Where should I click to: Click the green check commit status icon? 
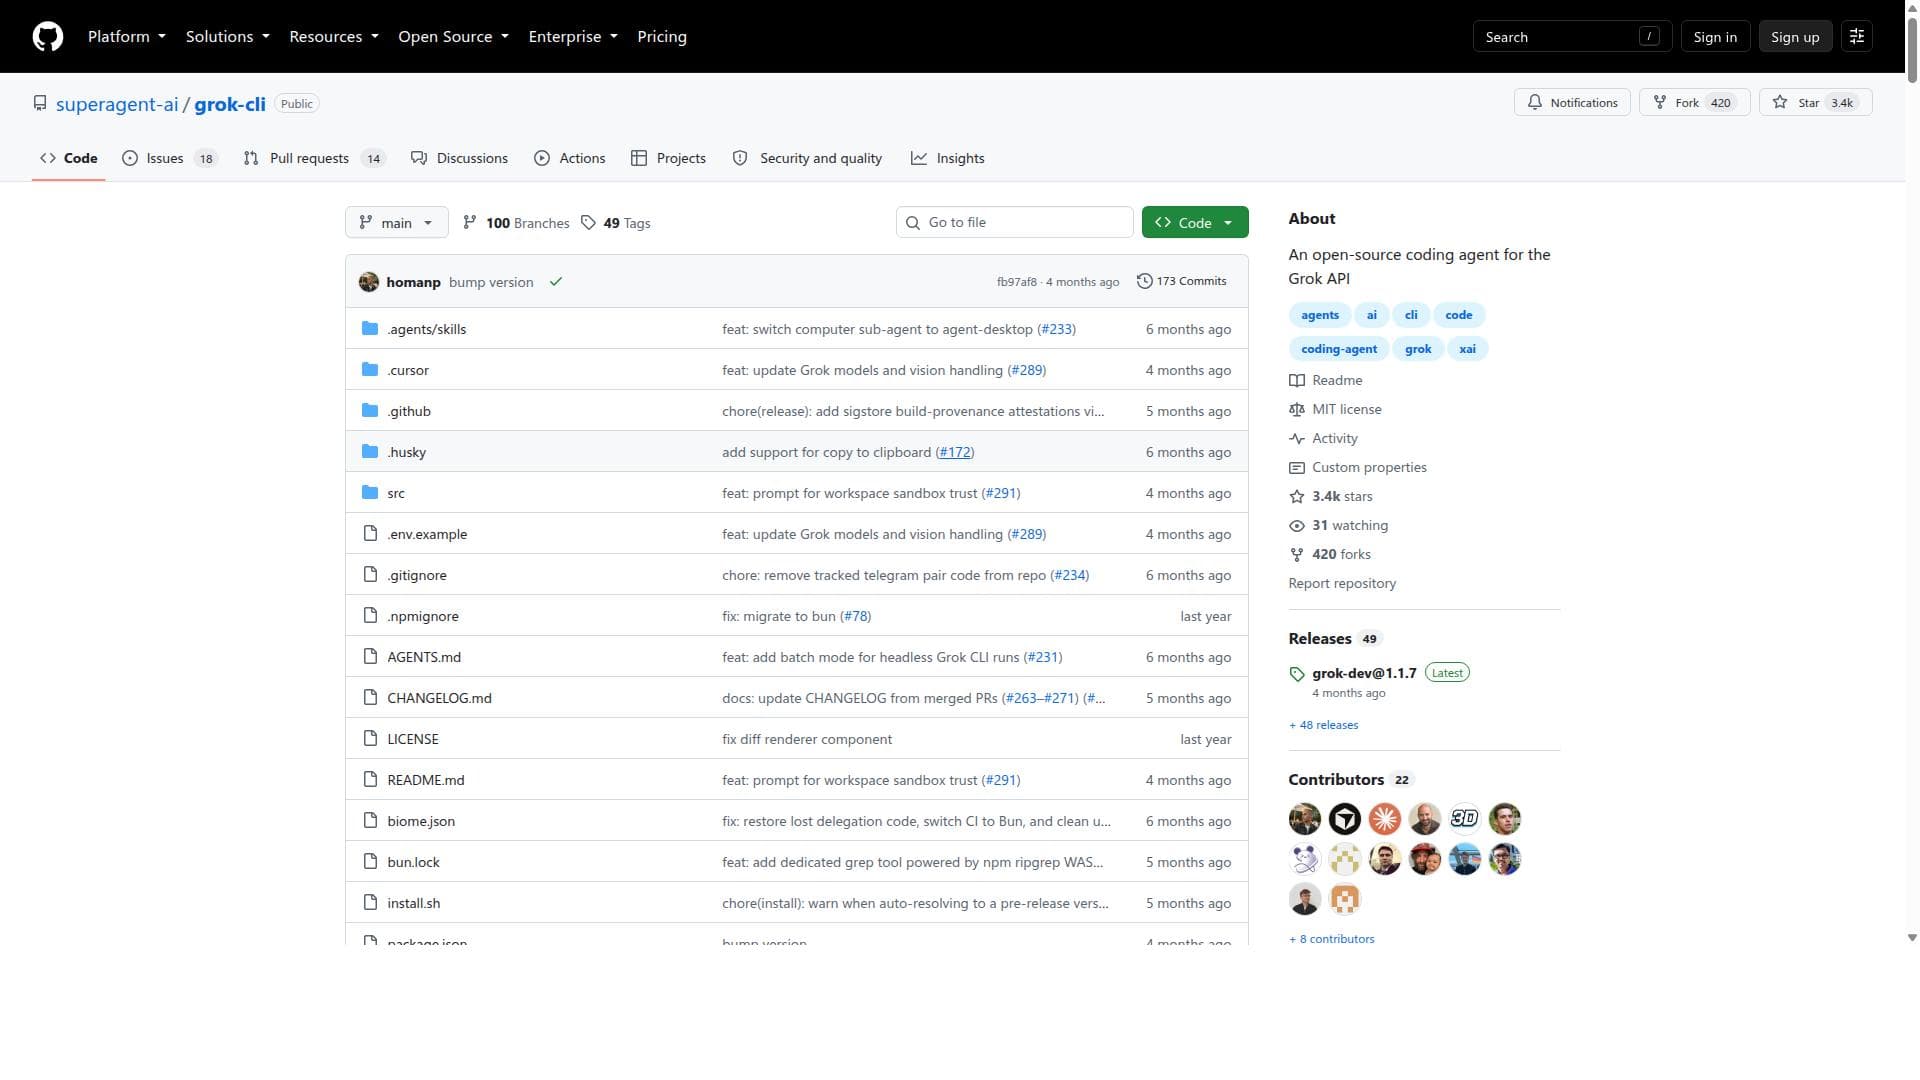click(556, 282)
